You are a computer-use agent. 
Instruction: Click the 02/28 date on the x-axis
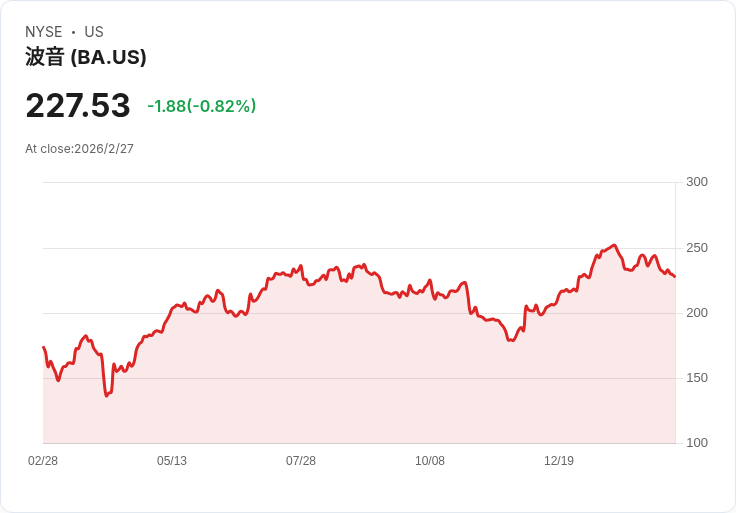pyautogui.click(x=43, y=461)
